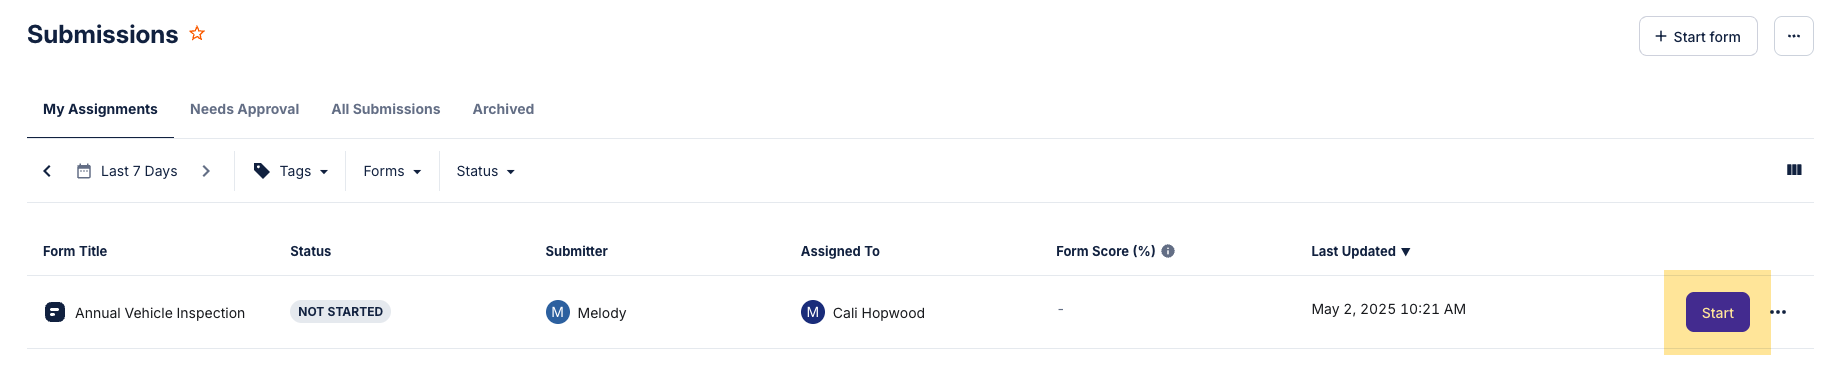Expand the Forms filter dropdown
The height and width of the screenshot is (385, 1835).
[x=392, y=171]
